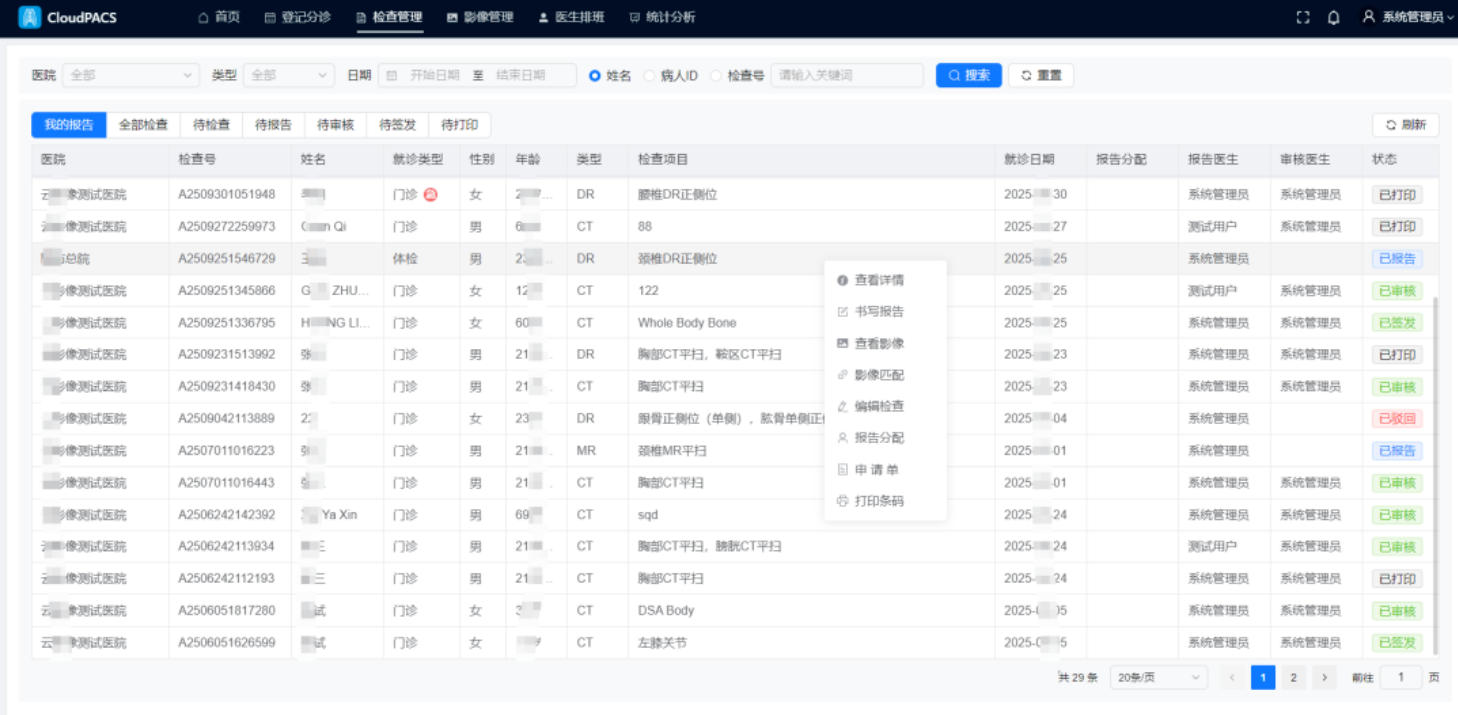This screenshot has width=1458, height=715.
Task: Select the 病人ID radio button
Action: pyautogui.click(x=649, y=76)
